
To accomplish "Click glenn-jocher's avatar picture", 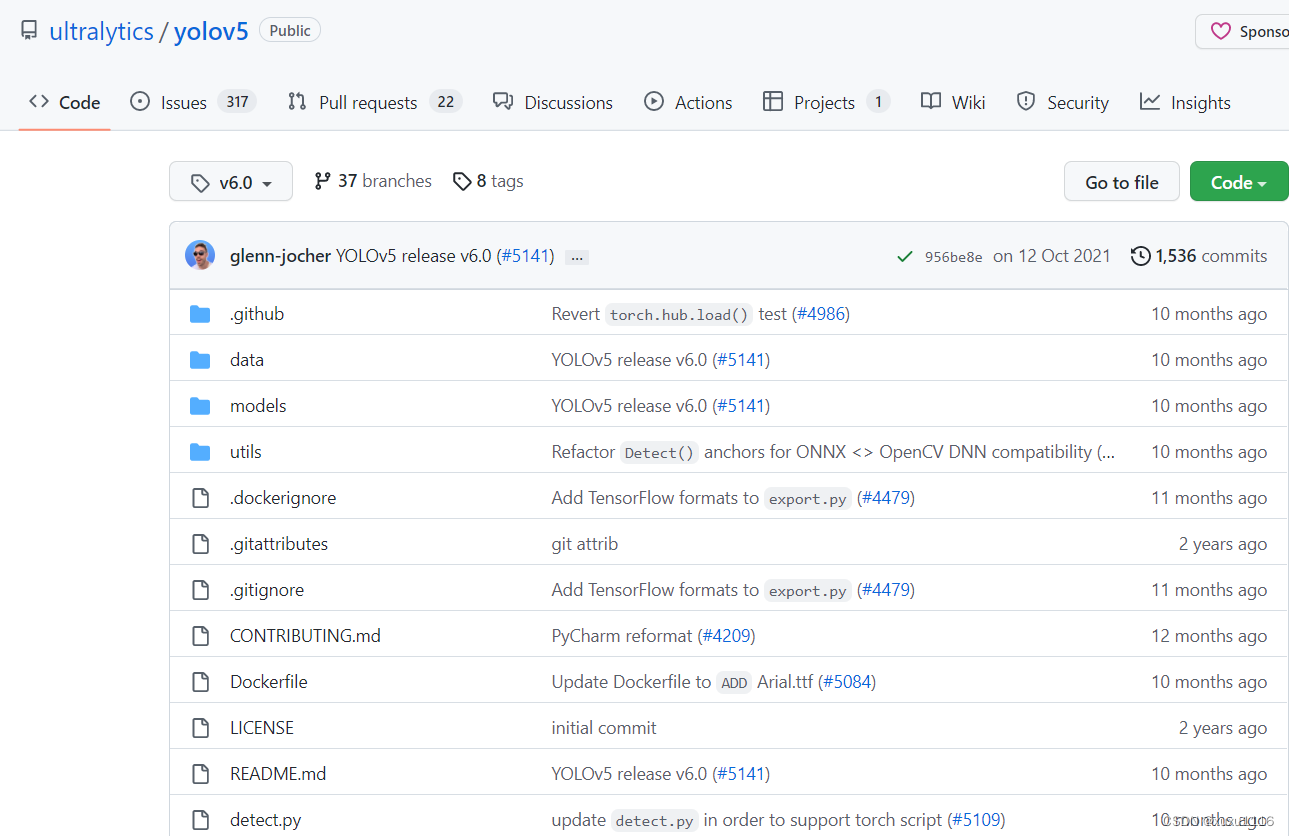I will (200, 256).
